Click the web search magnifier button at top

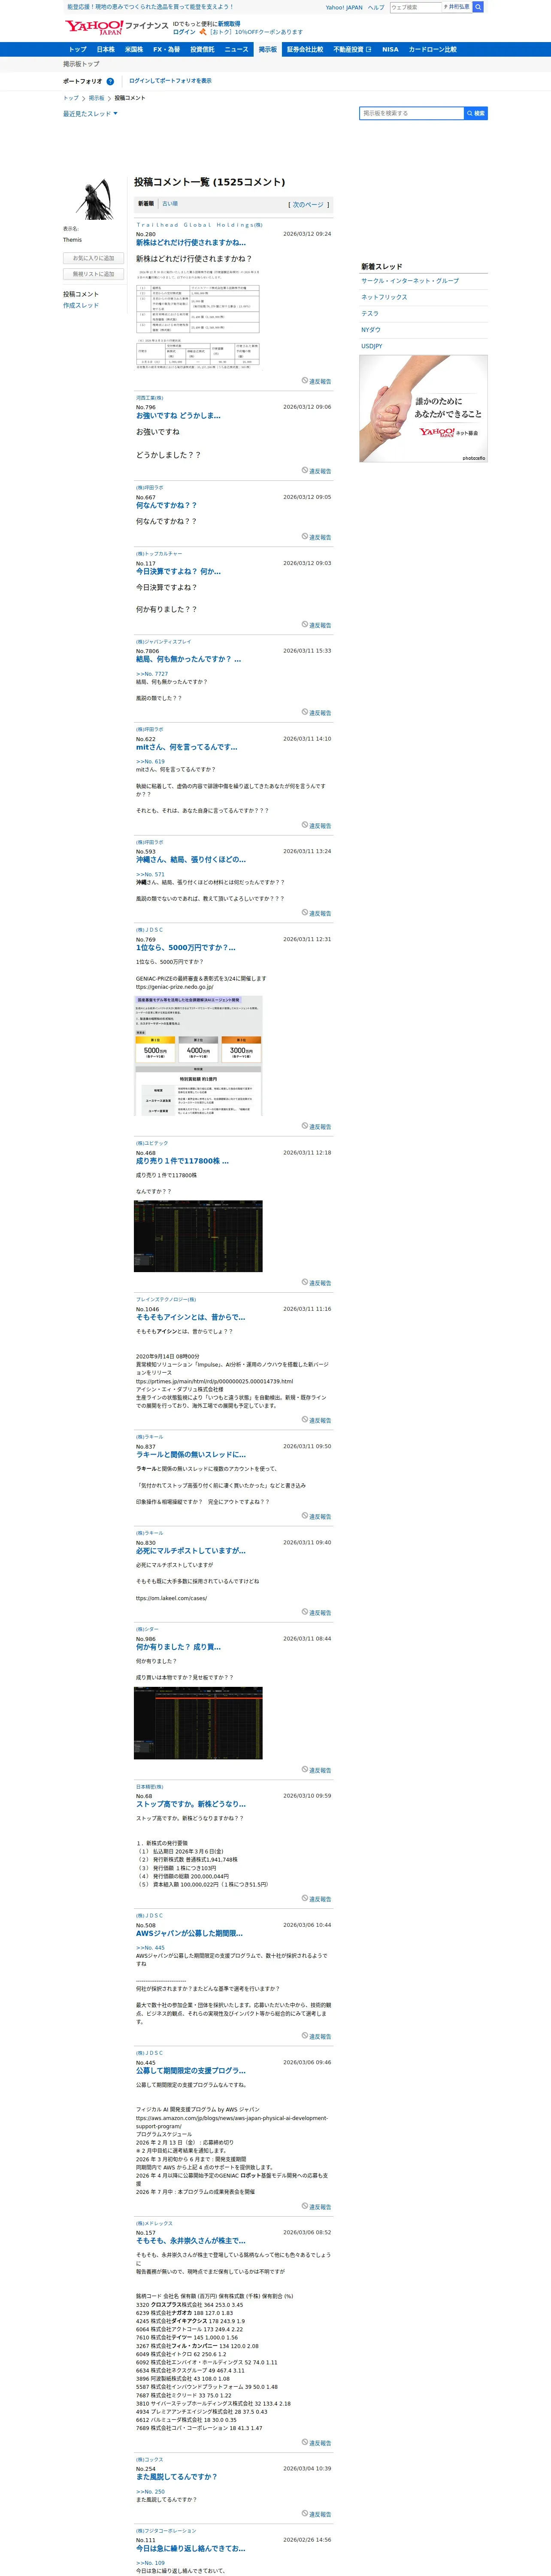(478, 7)
